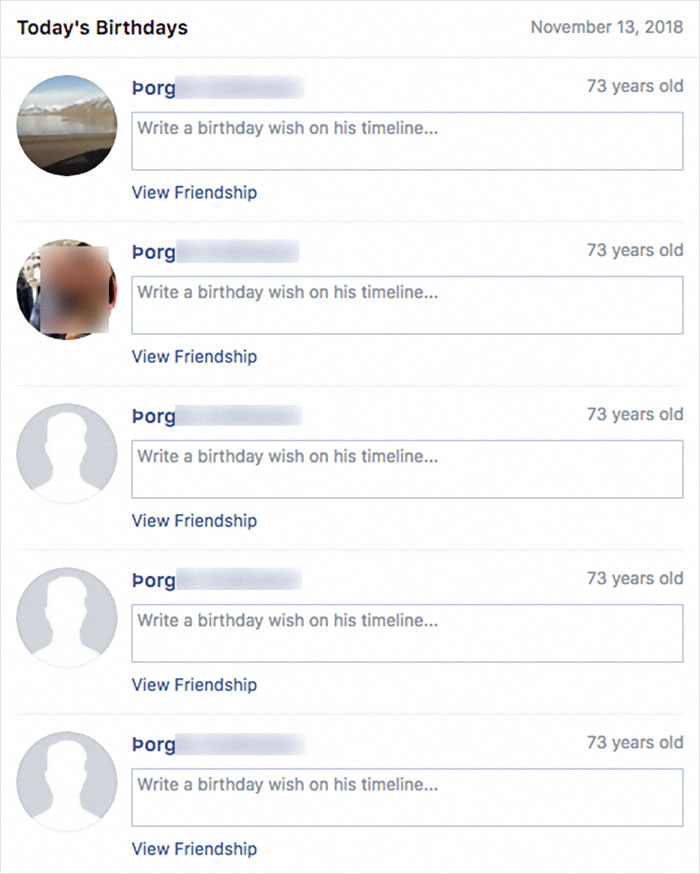Select the fourth Þorg name link
700x874 pixels.
tap(148, 579)
